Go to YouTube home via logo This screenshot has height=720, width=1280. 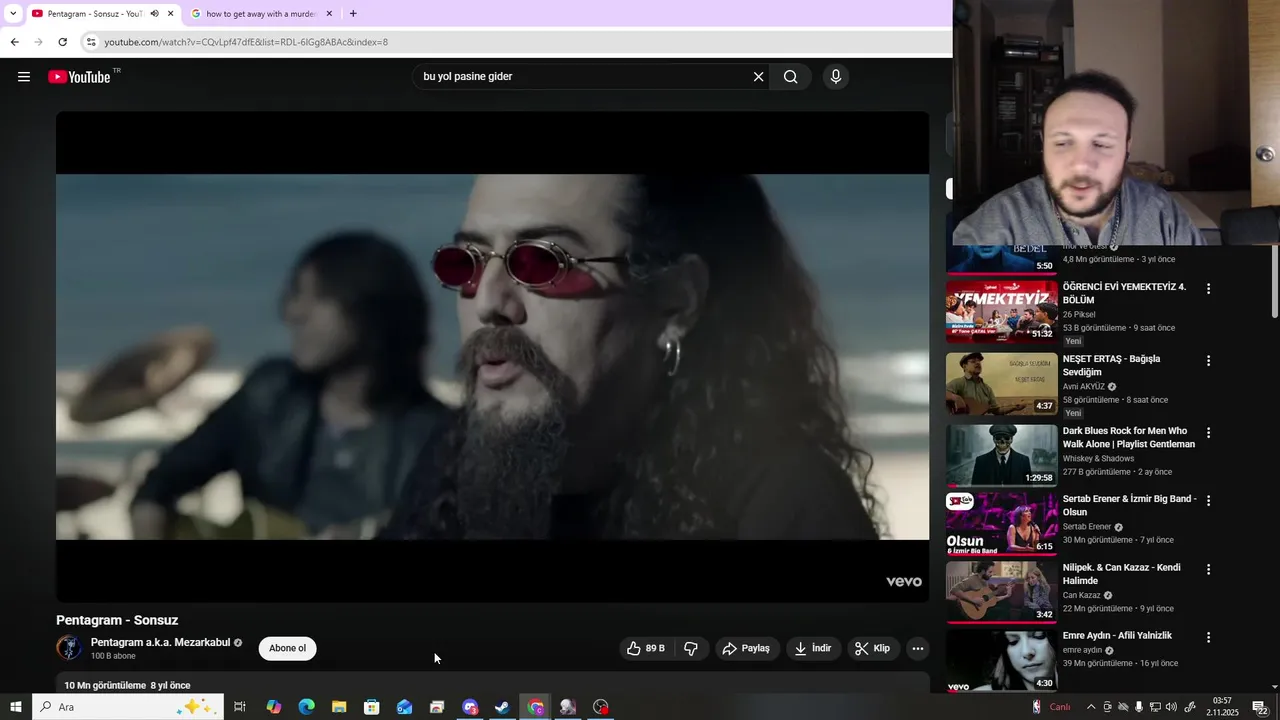pyautogui.click(x=79, y=77)
